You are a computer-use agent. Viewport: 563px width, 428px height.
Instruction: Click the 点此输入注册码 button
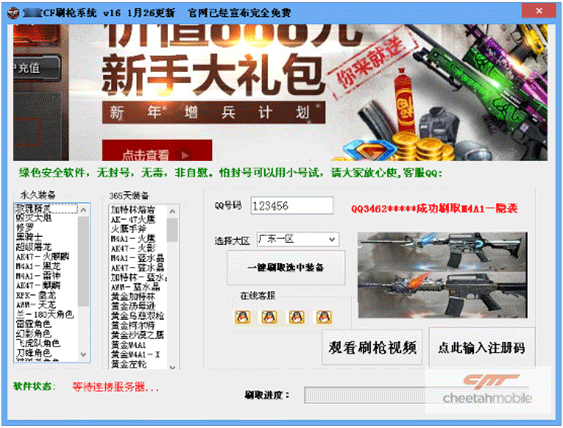[x=481, y=347]
